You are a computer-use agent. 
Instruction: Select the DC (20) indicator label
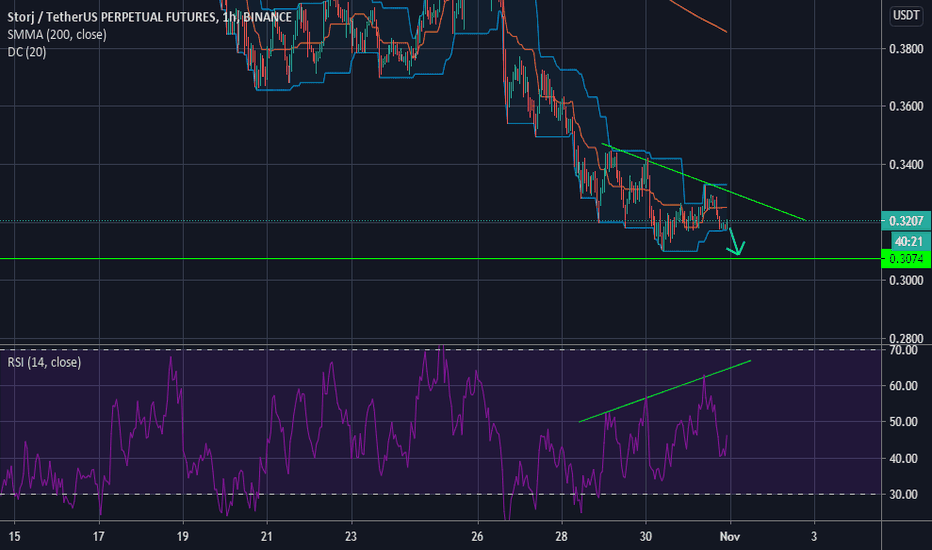[x=27, y=52]
